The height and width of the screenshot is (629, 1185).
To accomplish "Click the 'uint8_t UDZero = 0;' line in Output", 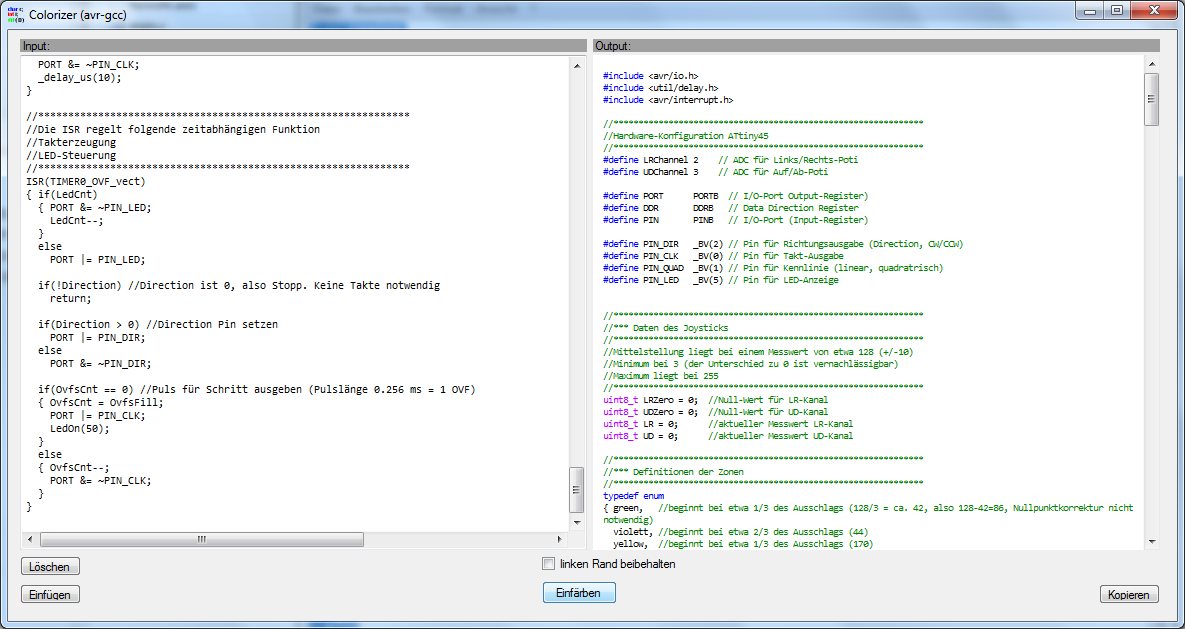I will tap(715, 412).
